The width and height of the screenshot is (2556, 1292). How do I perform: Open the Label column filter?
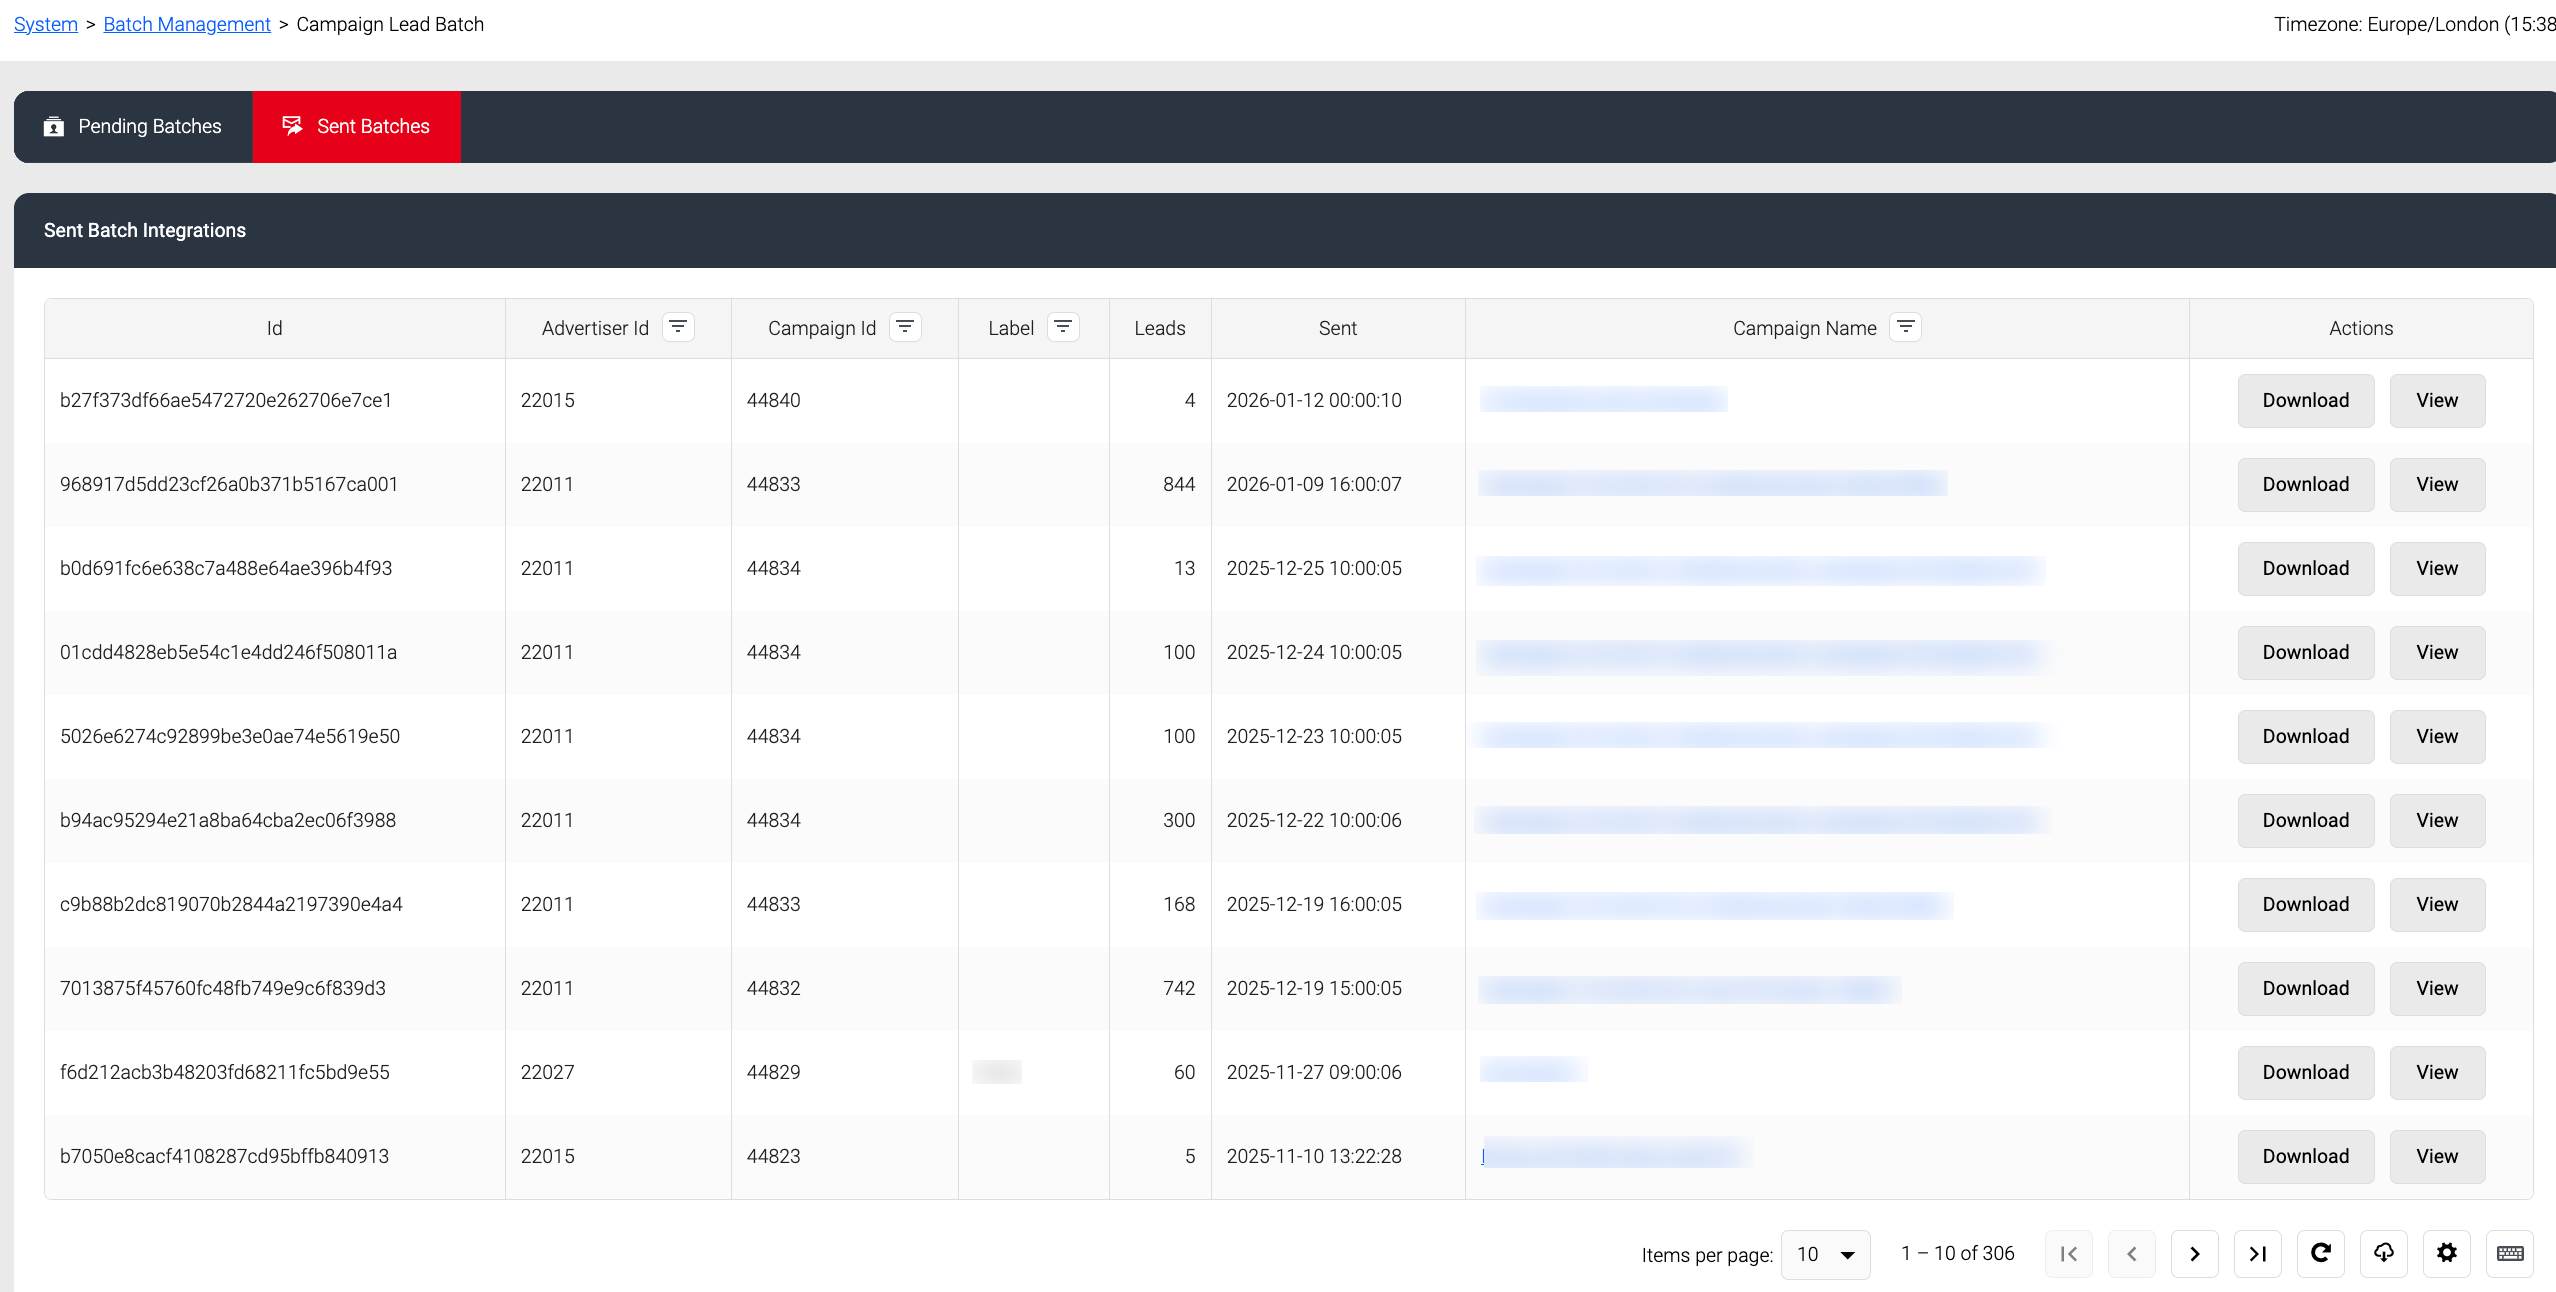[x=1063, y=327]
